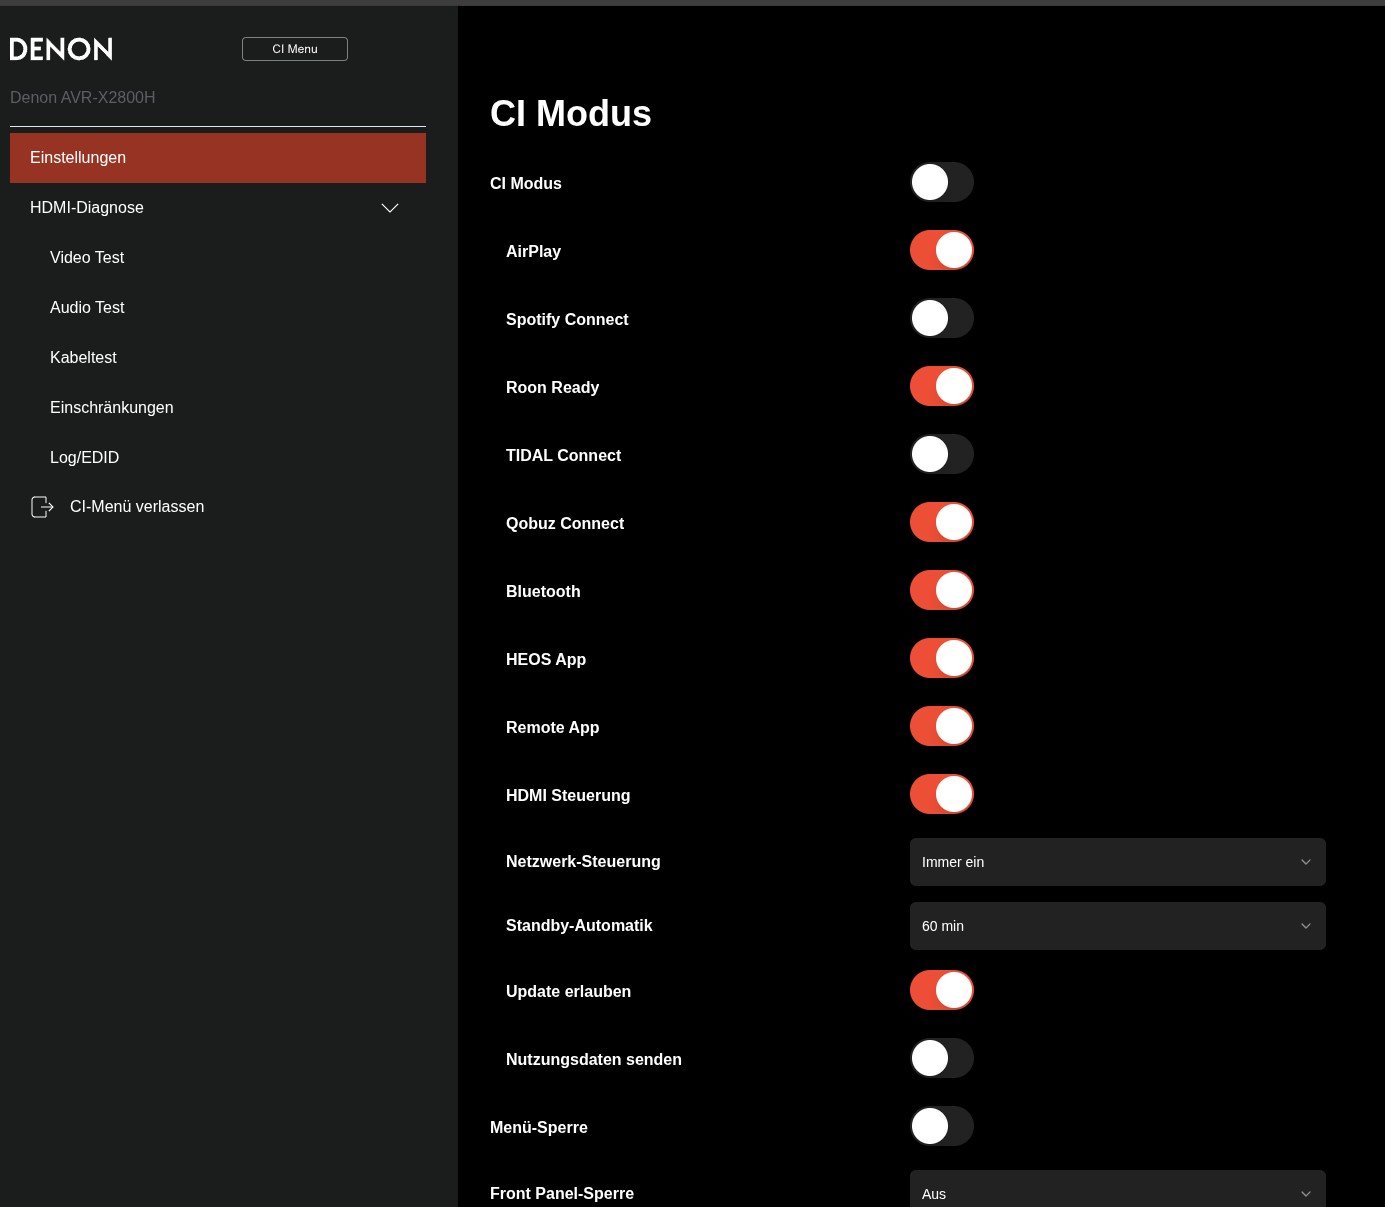
Task: Enable the CI Modus toggle
Action: point(942,182)
